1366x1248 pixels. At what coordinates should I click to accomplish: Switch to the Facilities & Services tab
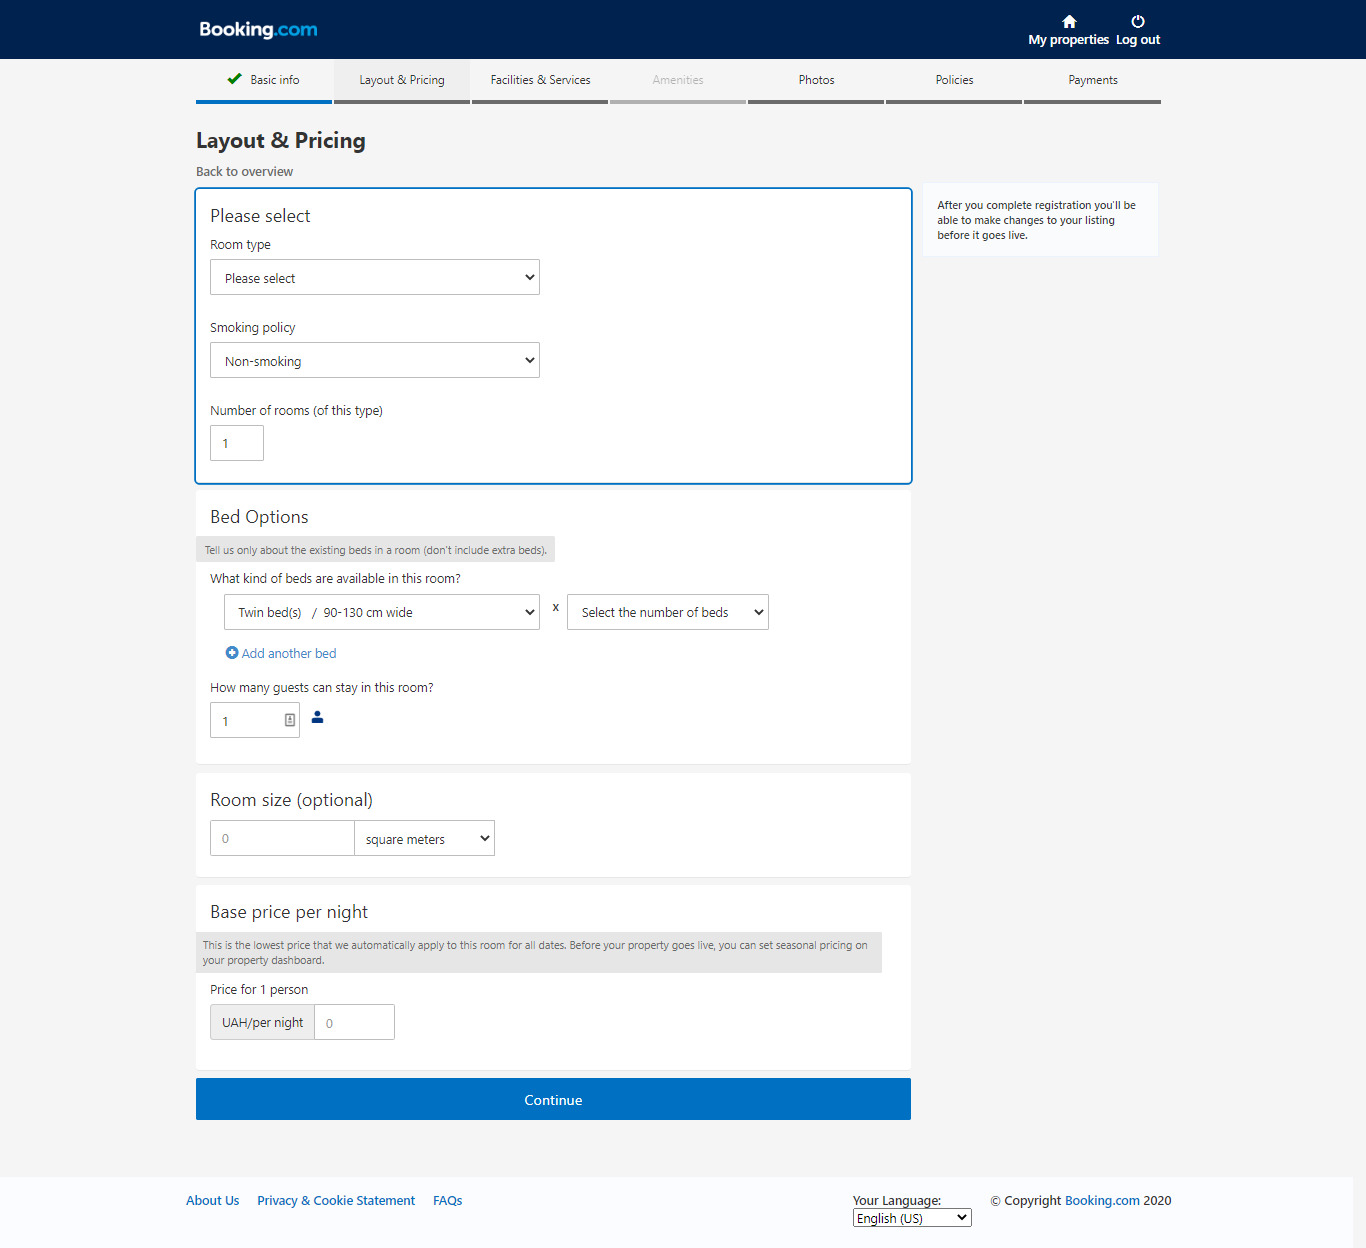(x=540, y=80)
